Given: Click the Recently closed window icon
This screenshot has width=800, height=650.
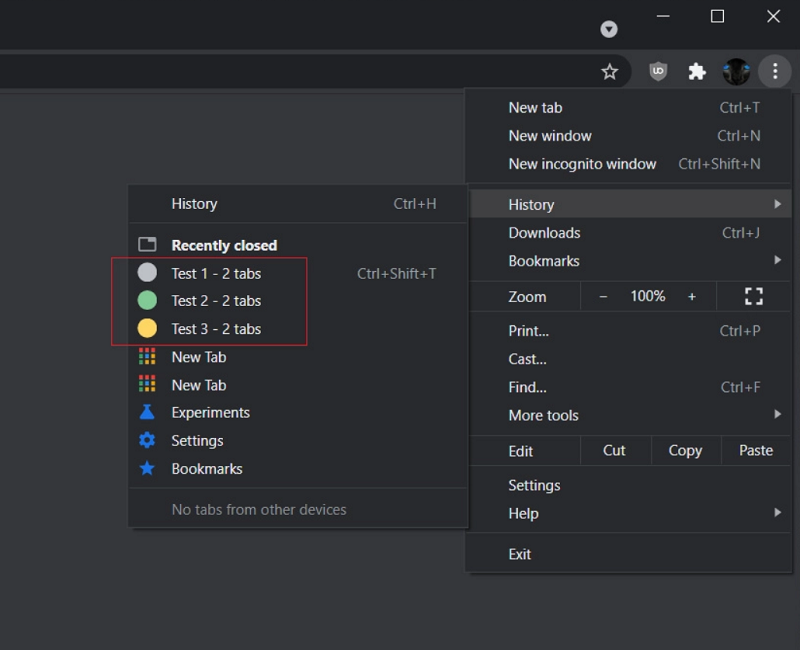Looking at the screenshot, I should point(147,244).
